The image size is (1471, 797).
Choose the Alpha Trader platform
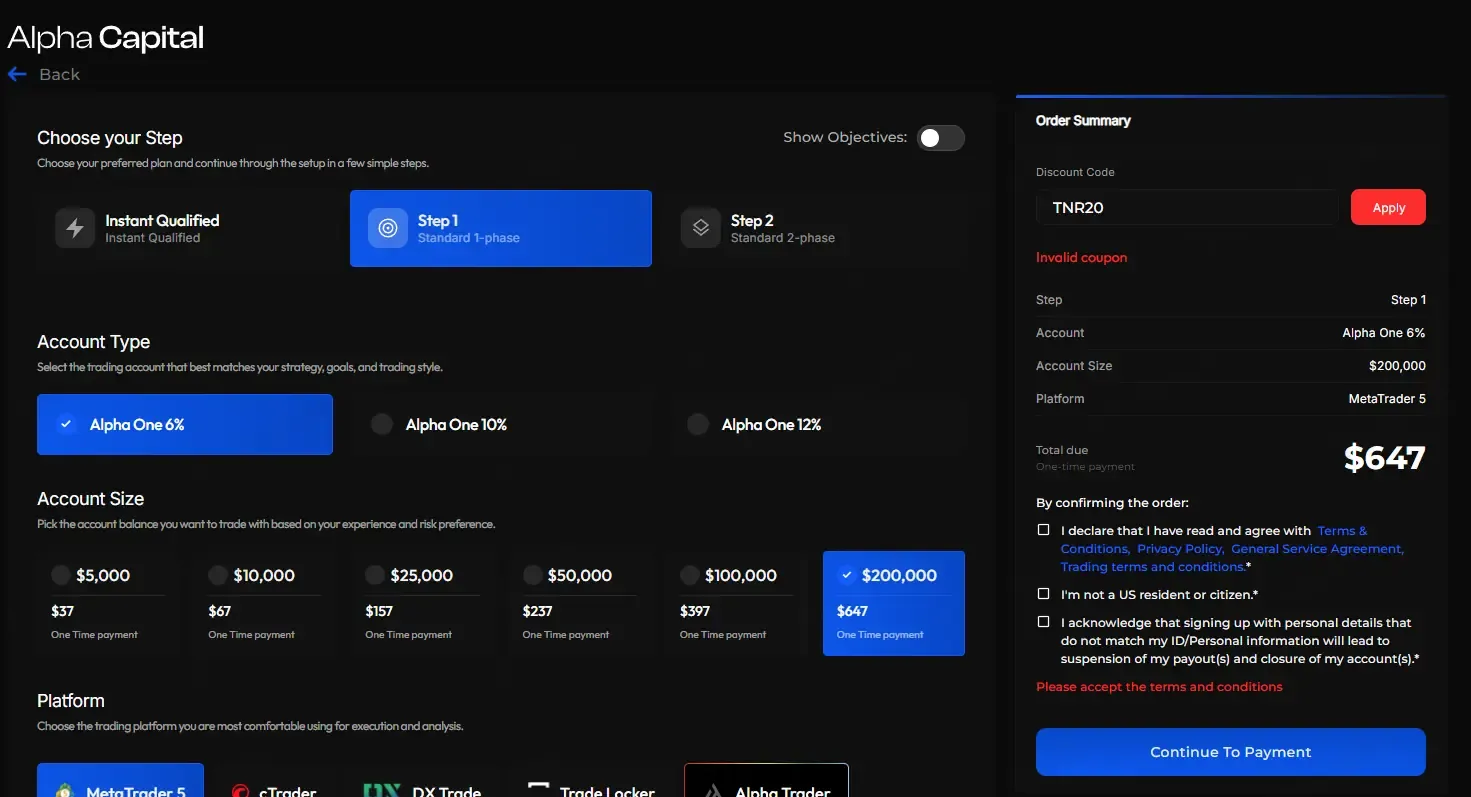click(x=766, y=781)
